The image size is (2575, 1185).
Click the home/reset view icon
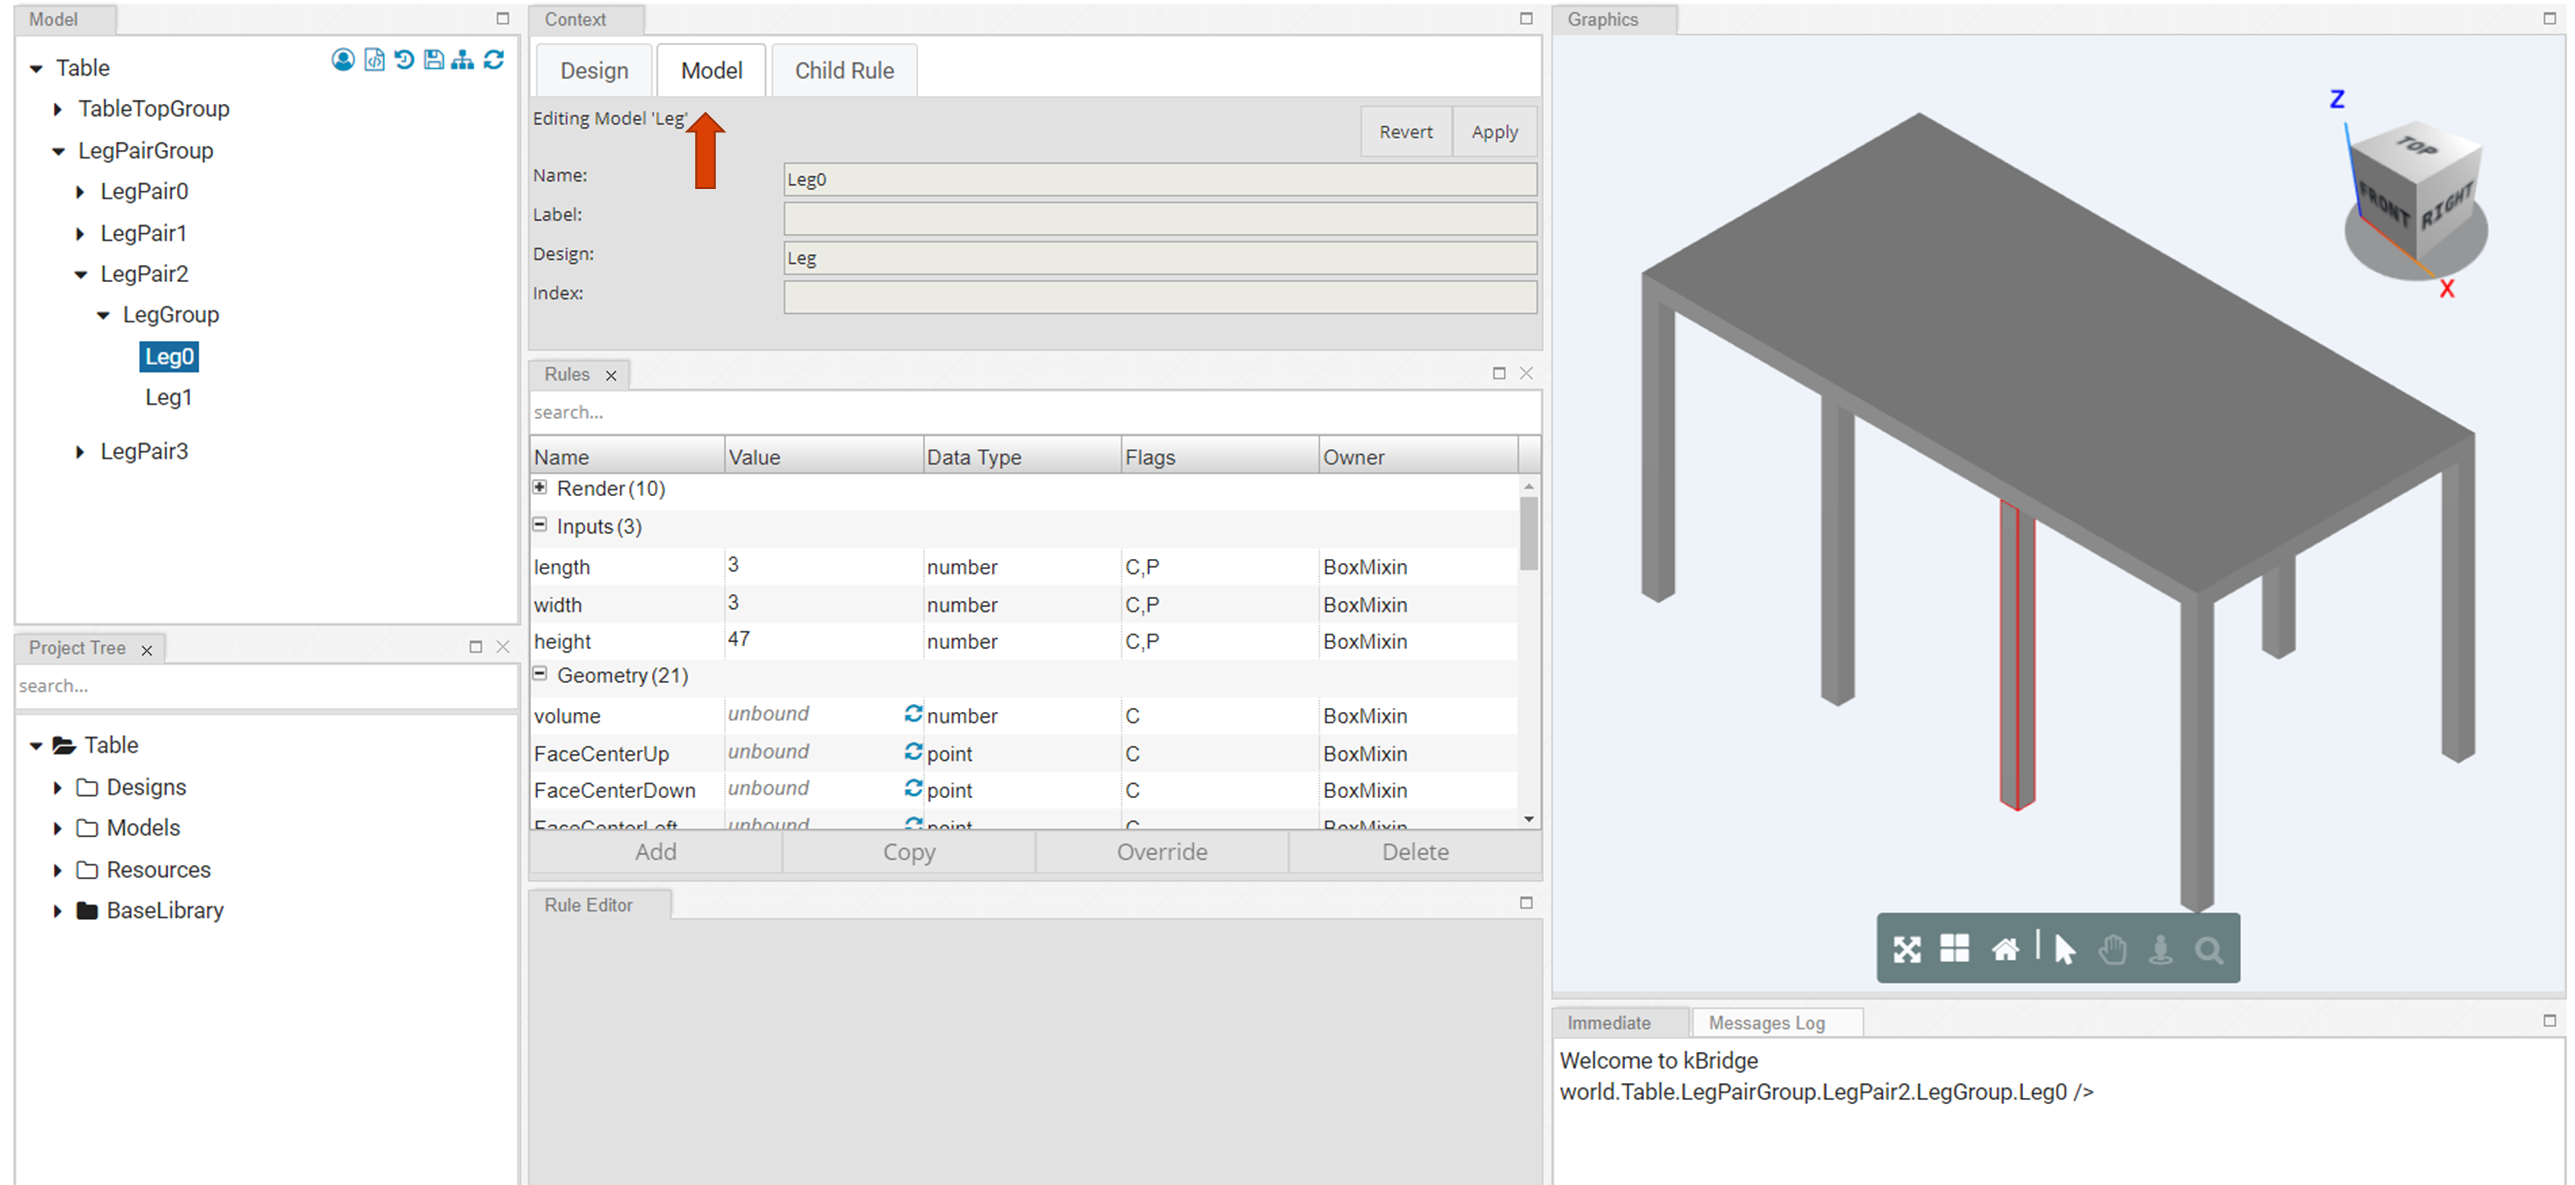pos(2002,947)
